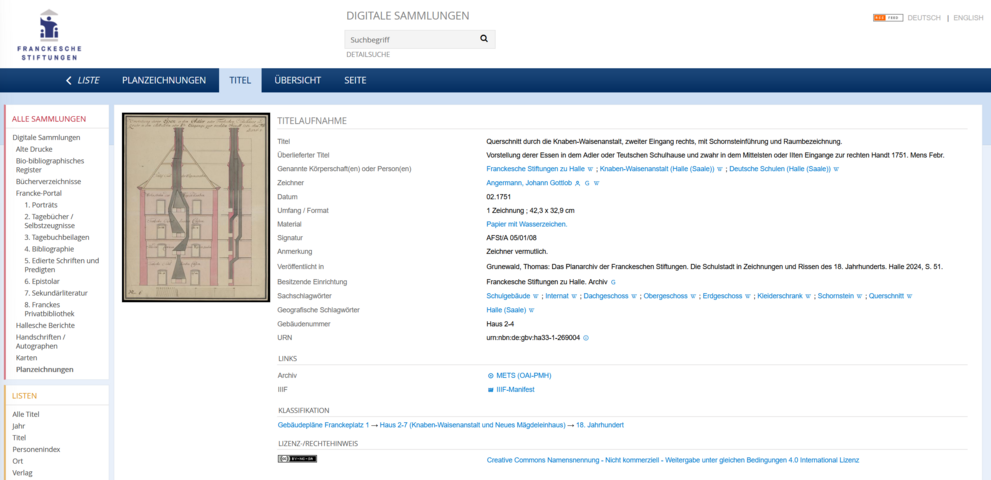Image resolution: width=991 pixels, height=480 pixels.
Task: Open Wikipedia icon after geographic keyword Halle (Saale)
Action: pos(532,311)
